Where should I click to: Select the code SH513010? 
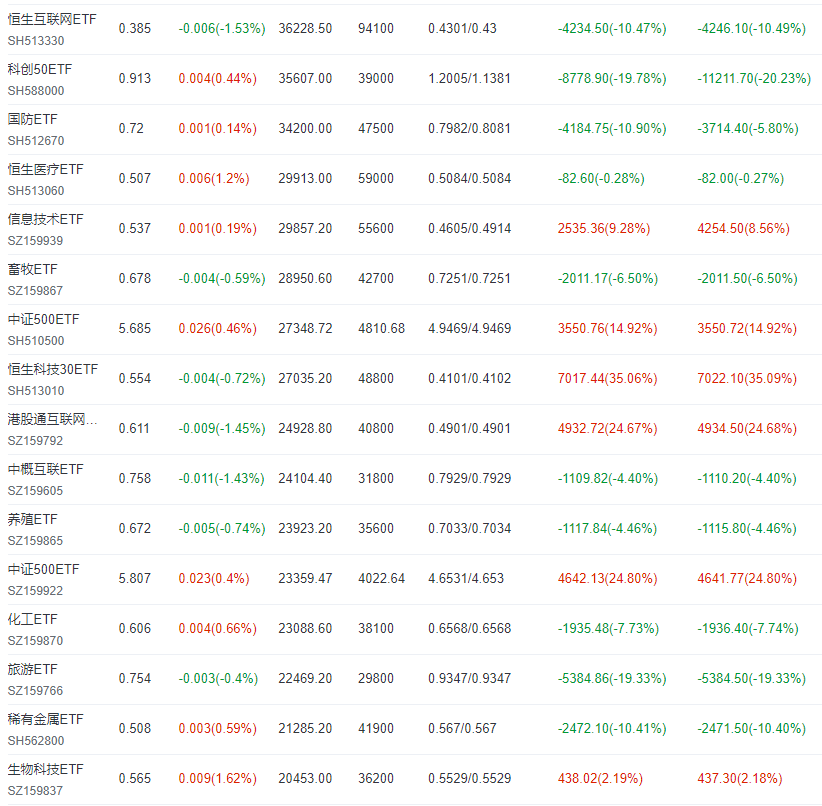(x=36, y=391)
